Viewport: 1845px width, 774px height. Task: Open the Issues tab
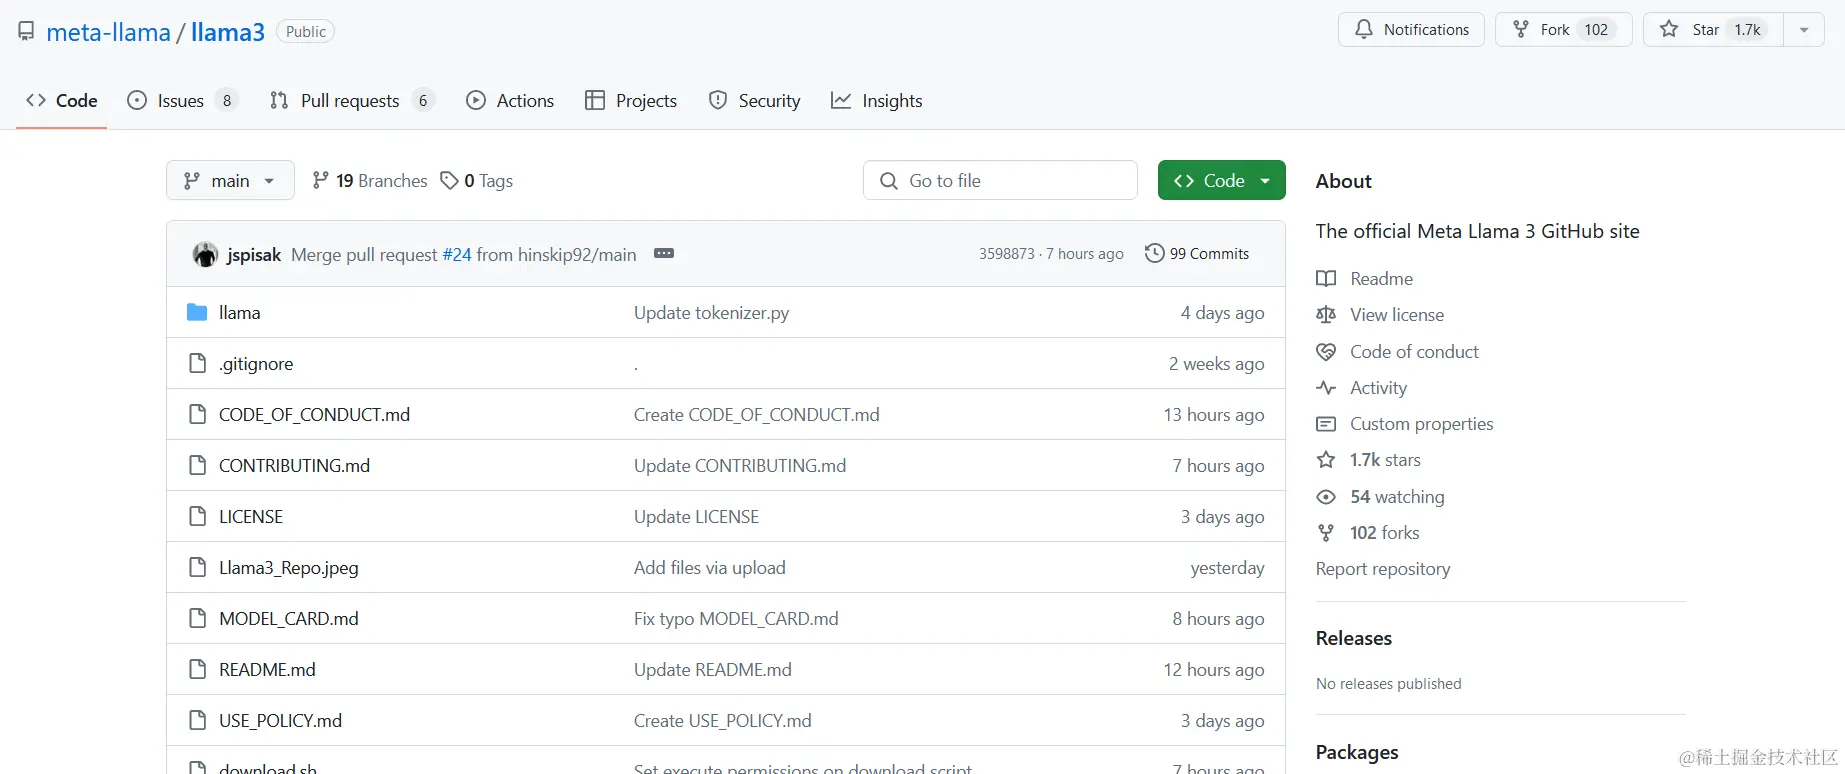pos(182,100)
